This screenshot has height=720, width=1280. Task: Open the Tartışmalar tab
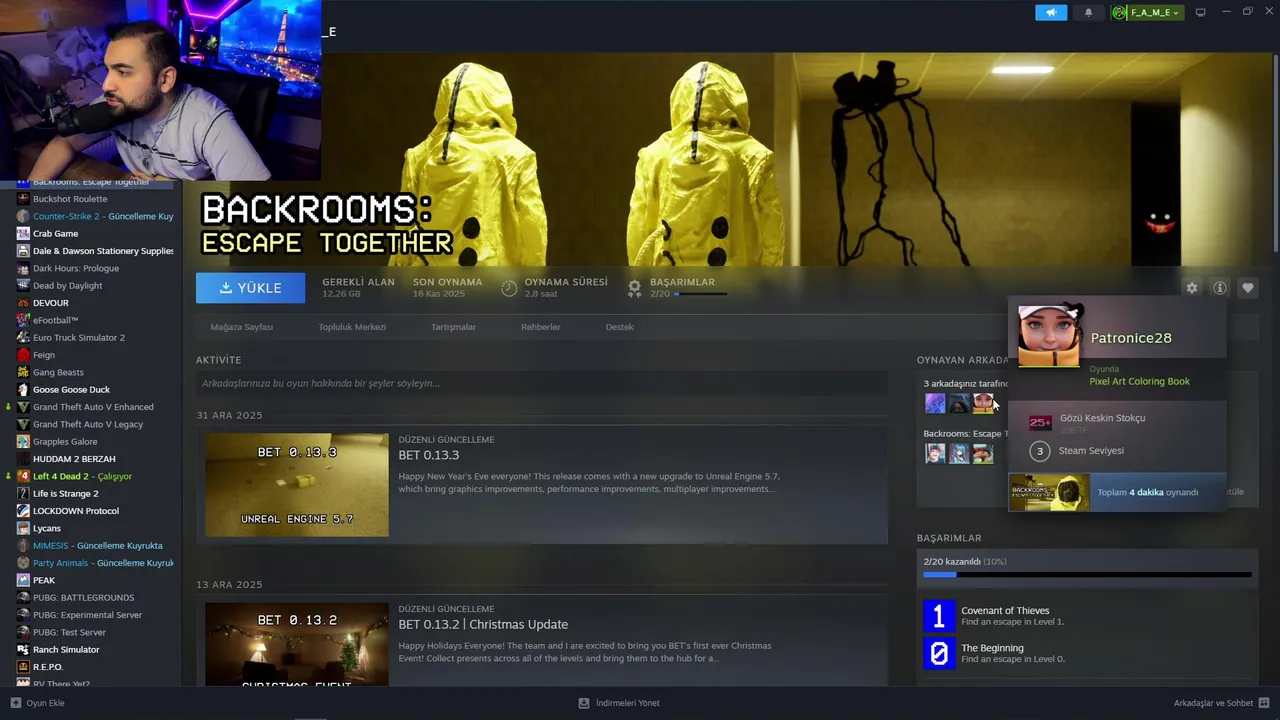pos(453,327)
